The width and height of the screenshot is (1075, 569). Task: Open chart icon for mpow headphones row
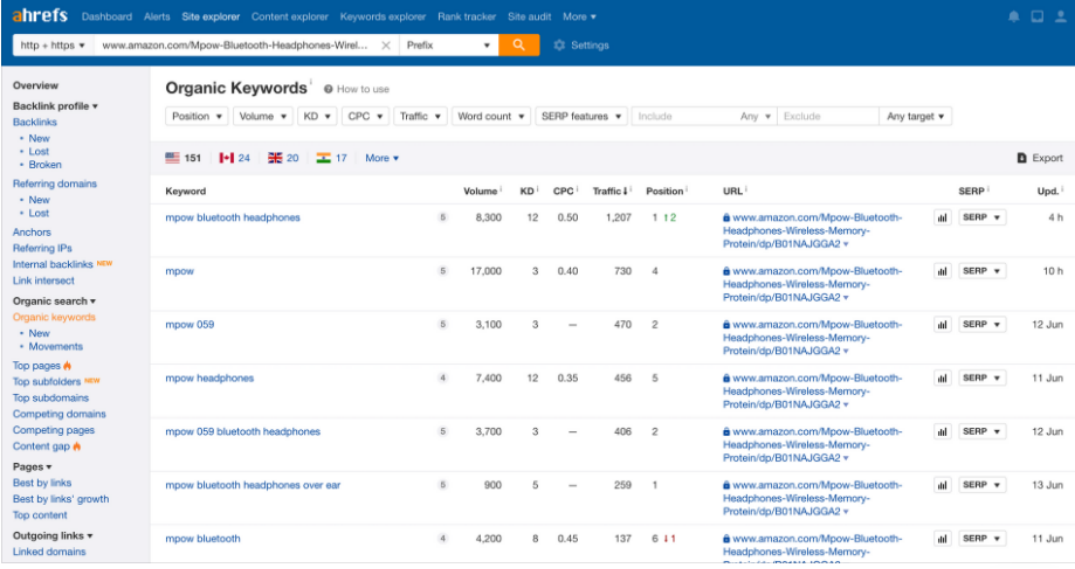coord(943,378)
